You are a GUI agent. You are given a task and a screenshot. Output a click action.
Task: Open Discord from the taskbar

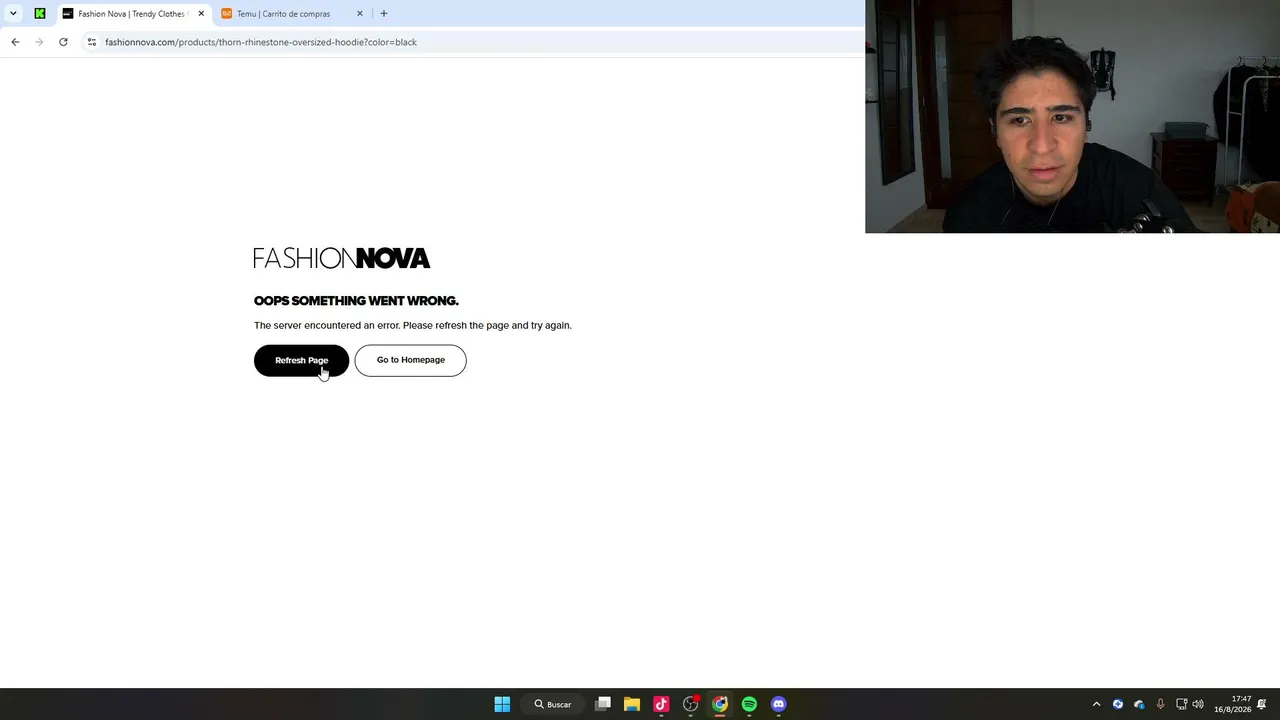click(779, 704)
